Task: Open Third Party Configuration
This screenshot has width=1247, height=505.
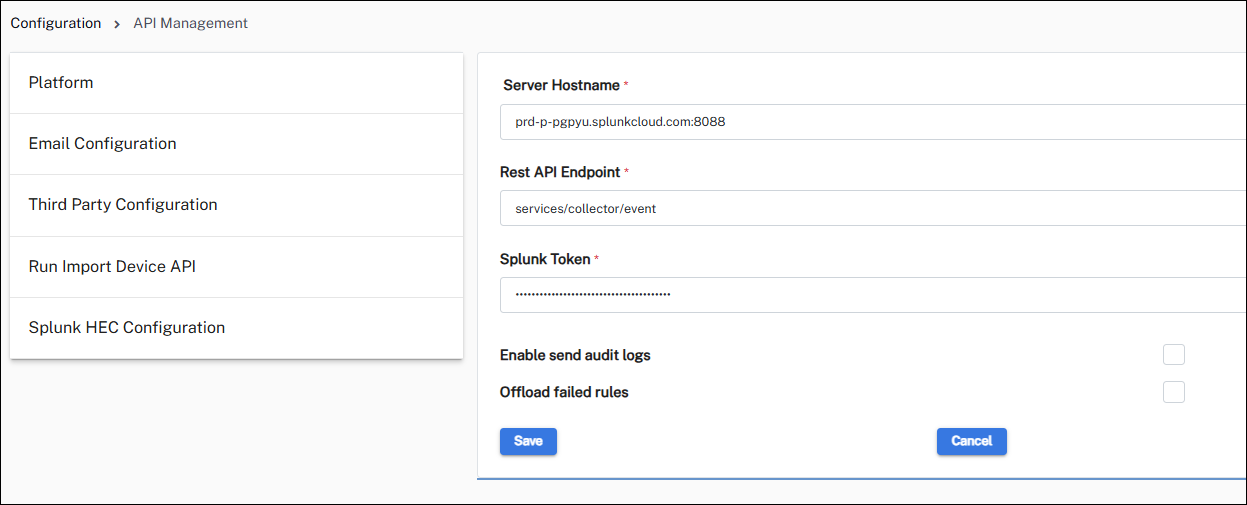Action: pyautogui.click(x=123, y=205)
